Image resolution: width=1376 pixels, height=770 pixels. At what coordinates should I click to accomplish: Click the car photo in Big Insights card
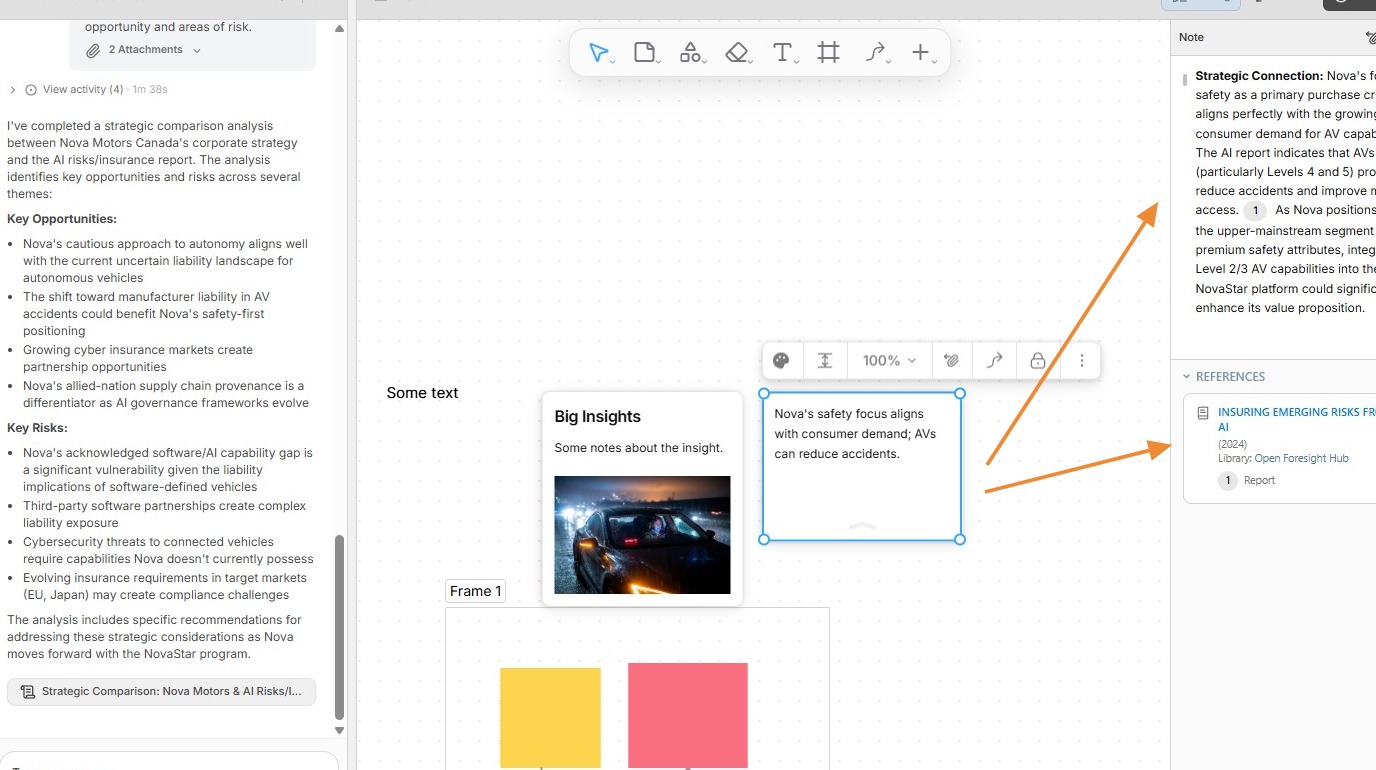(642, 535)
